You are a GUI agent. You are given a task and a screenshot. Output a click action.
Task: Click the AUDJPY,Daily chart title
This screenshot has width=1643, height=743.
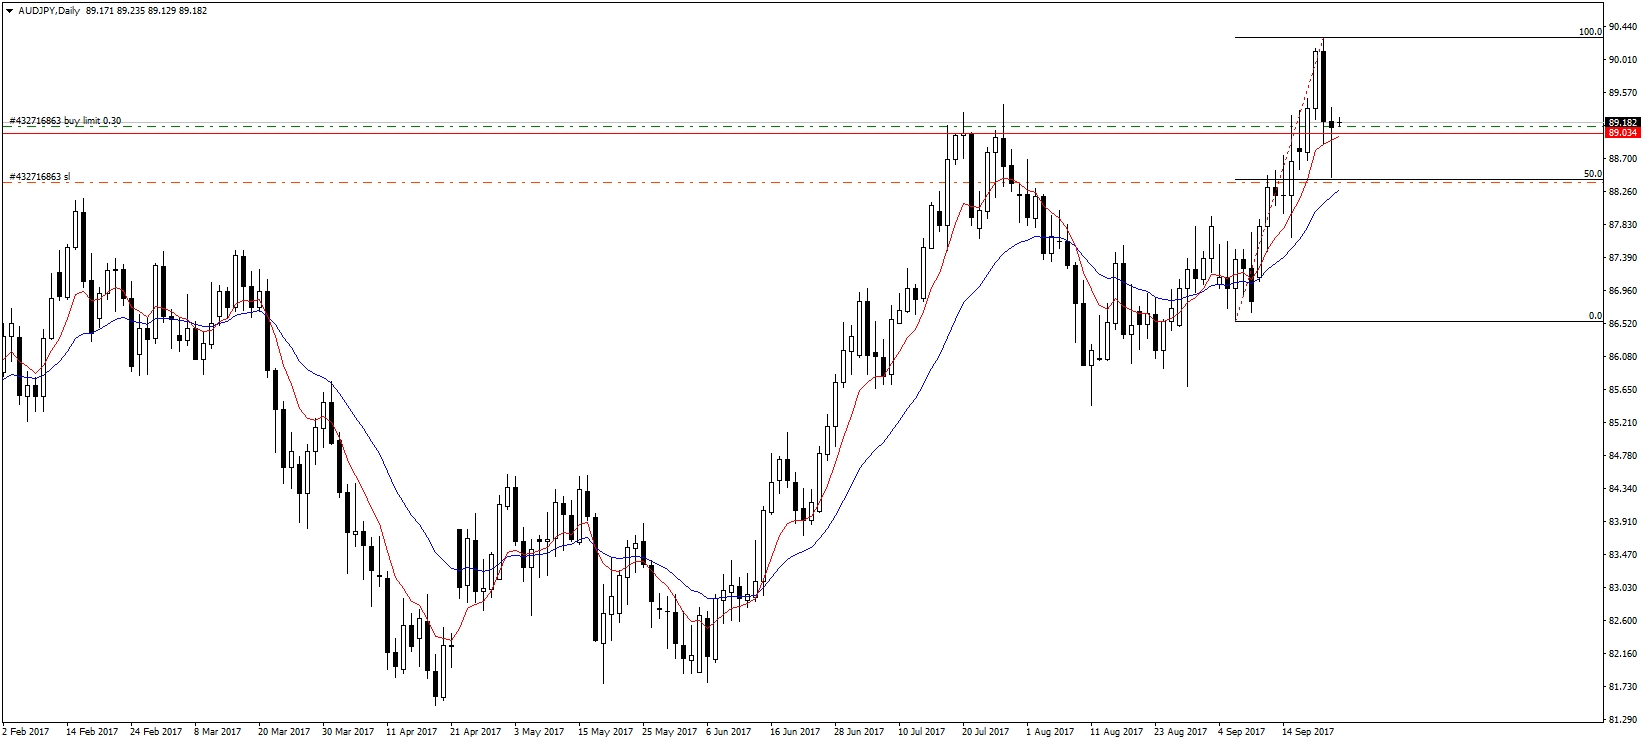[x=48, y=11]
